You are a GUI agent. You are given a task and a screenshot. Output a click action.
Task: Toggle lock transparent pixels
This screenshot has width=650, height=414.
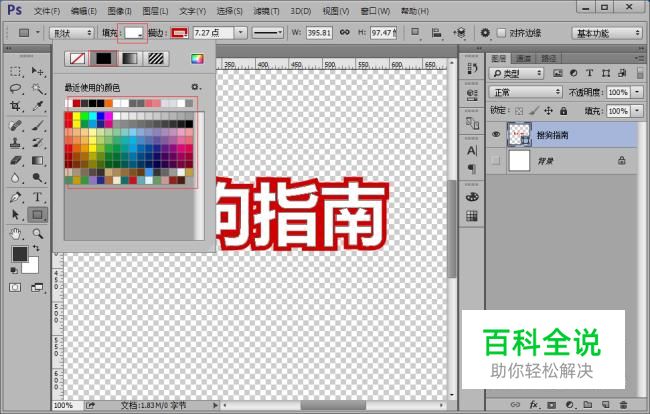coord(519,111)
